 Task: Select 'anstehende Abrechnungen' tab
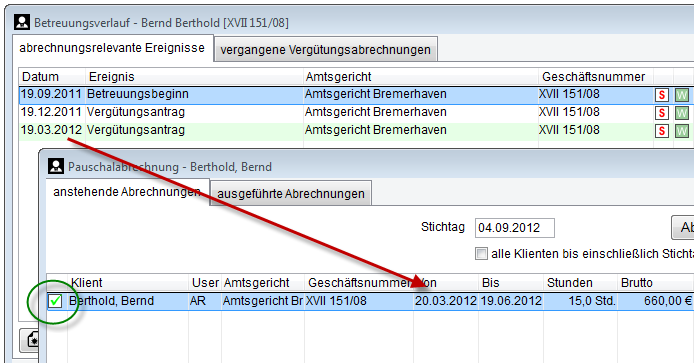pyautogui.click(x=127, y=192)
